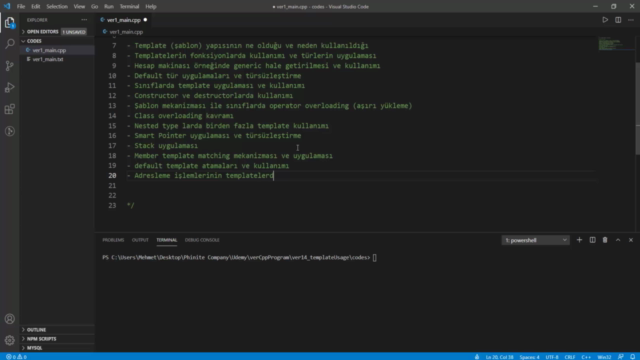Open the Go menu
The width and height of the screenshot is (640, 360).
tap(94, 7)
